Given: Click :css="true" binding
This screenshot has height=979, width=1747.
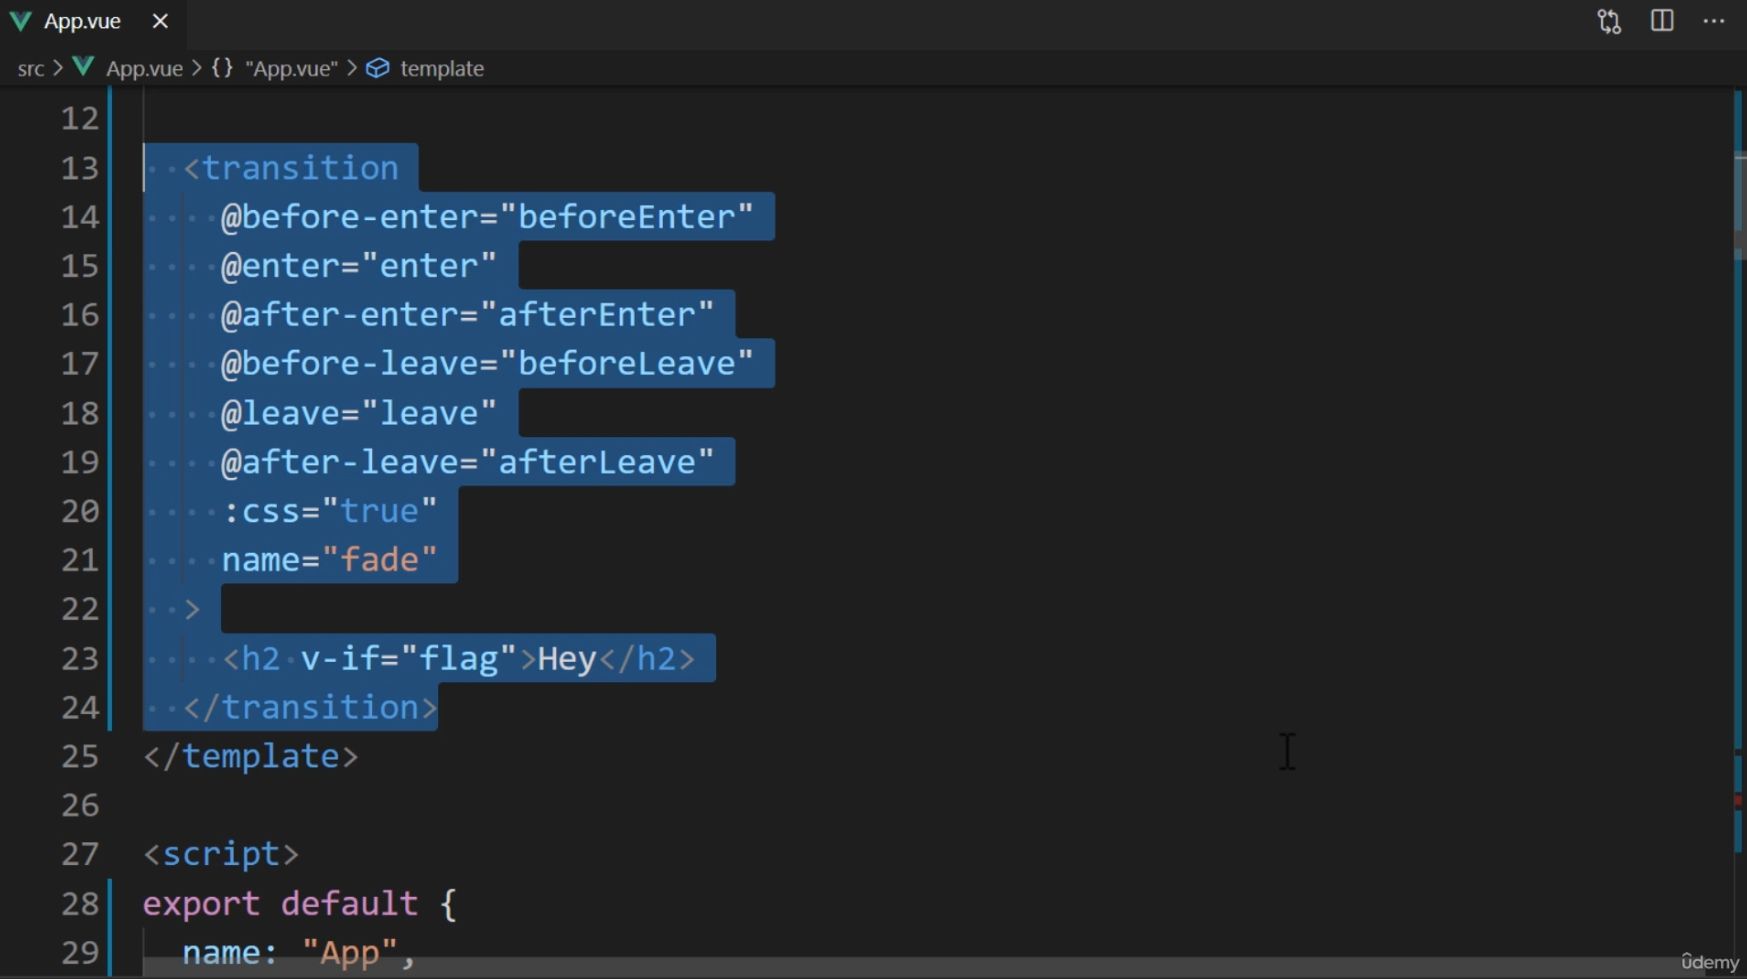Looking at the screenshot, I should 329,511.
